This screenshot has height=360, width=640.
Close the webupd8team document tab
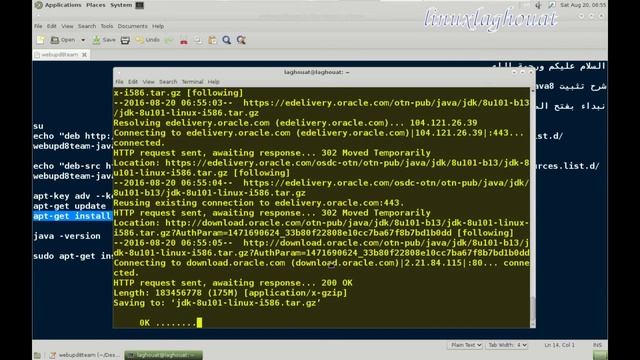(x=84, y=55)
